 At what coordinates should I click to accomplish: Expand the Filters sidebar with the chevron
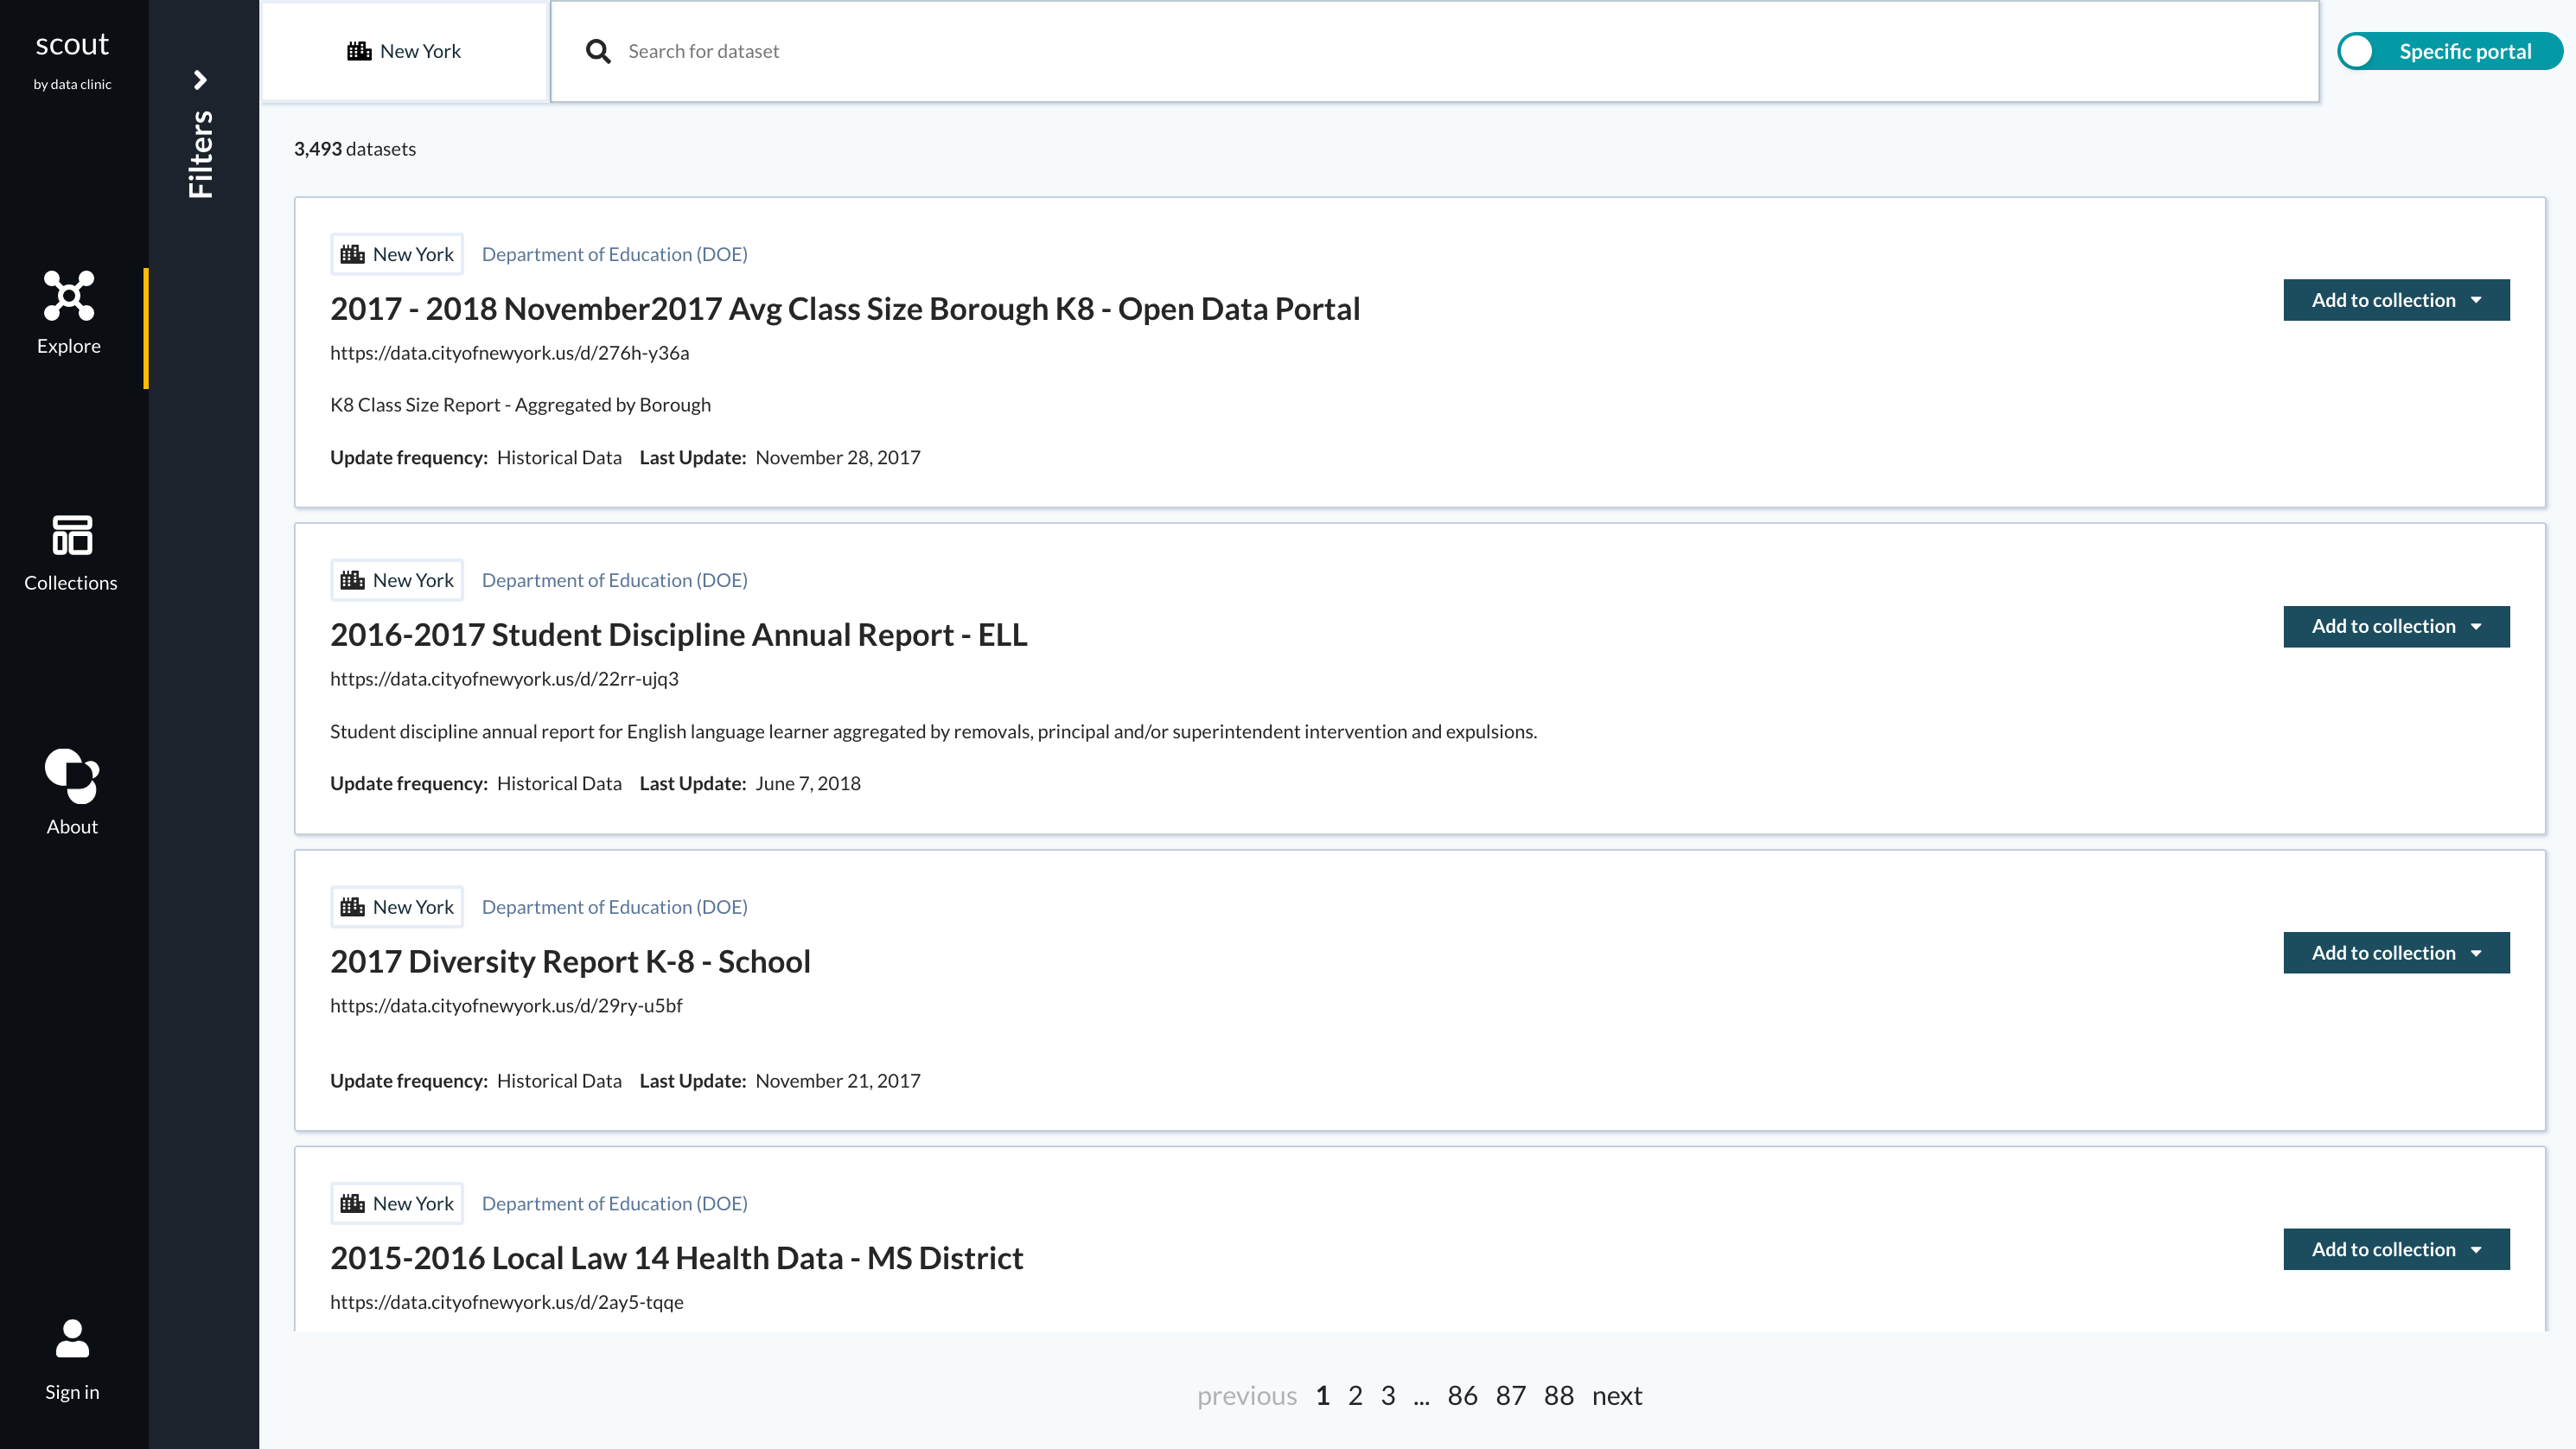pos(201,79)
